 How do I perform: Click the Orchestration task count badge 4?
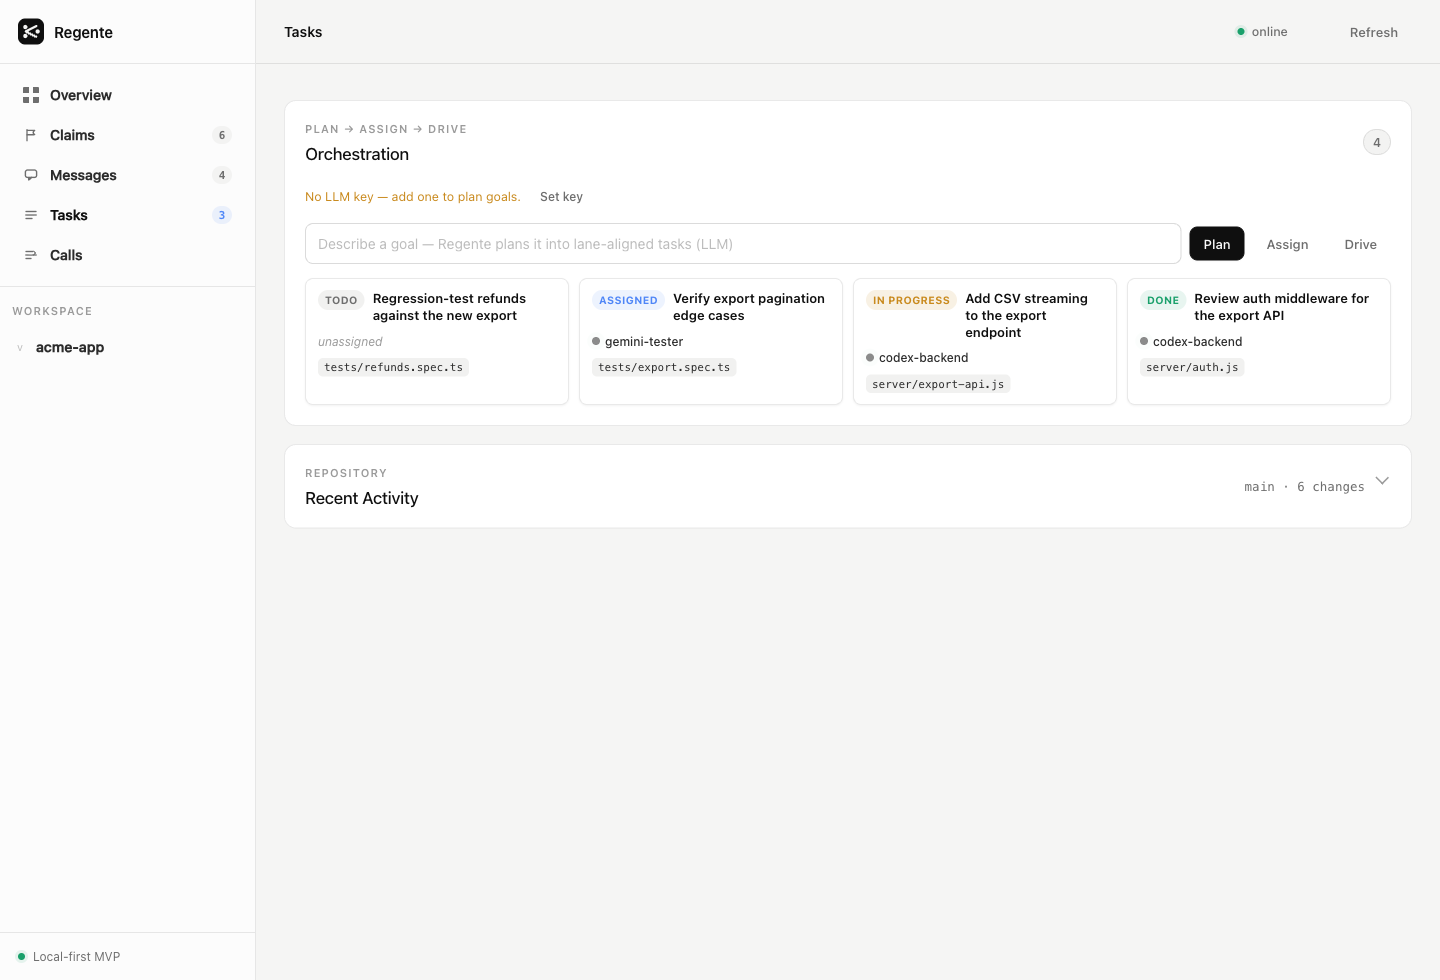[1377, 142]
